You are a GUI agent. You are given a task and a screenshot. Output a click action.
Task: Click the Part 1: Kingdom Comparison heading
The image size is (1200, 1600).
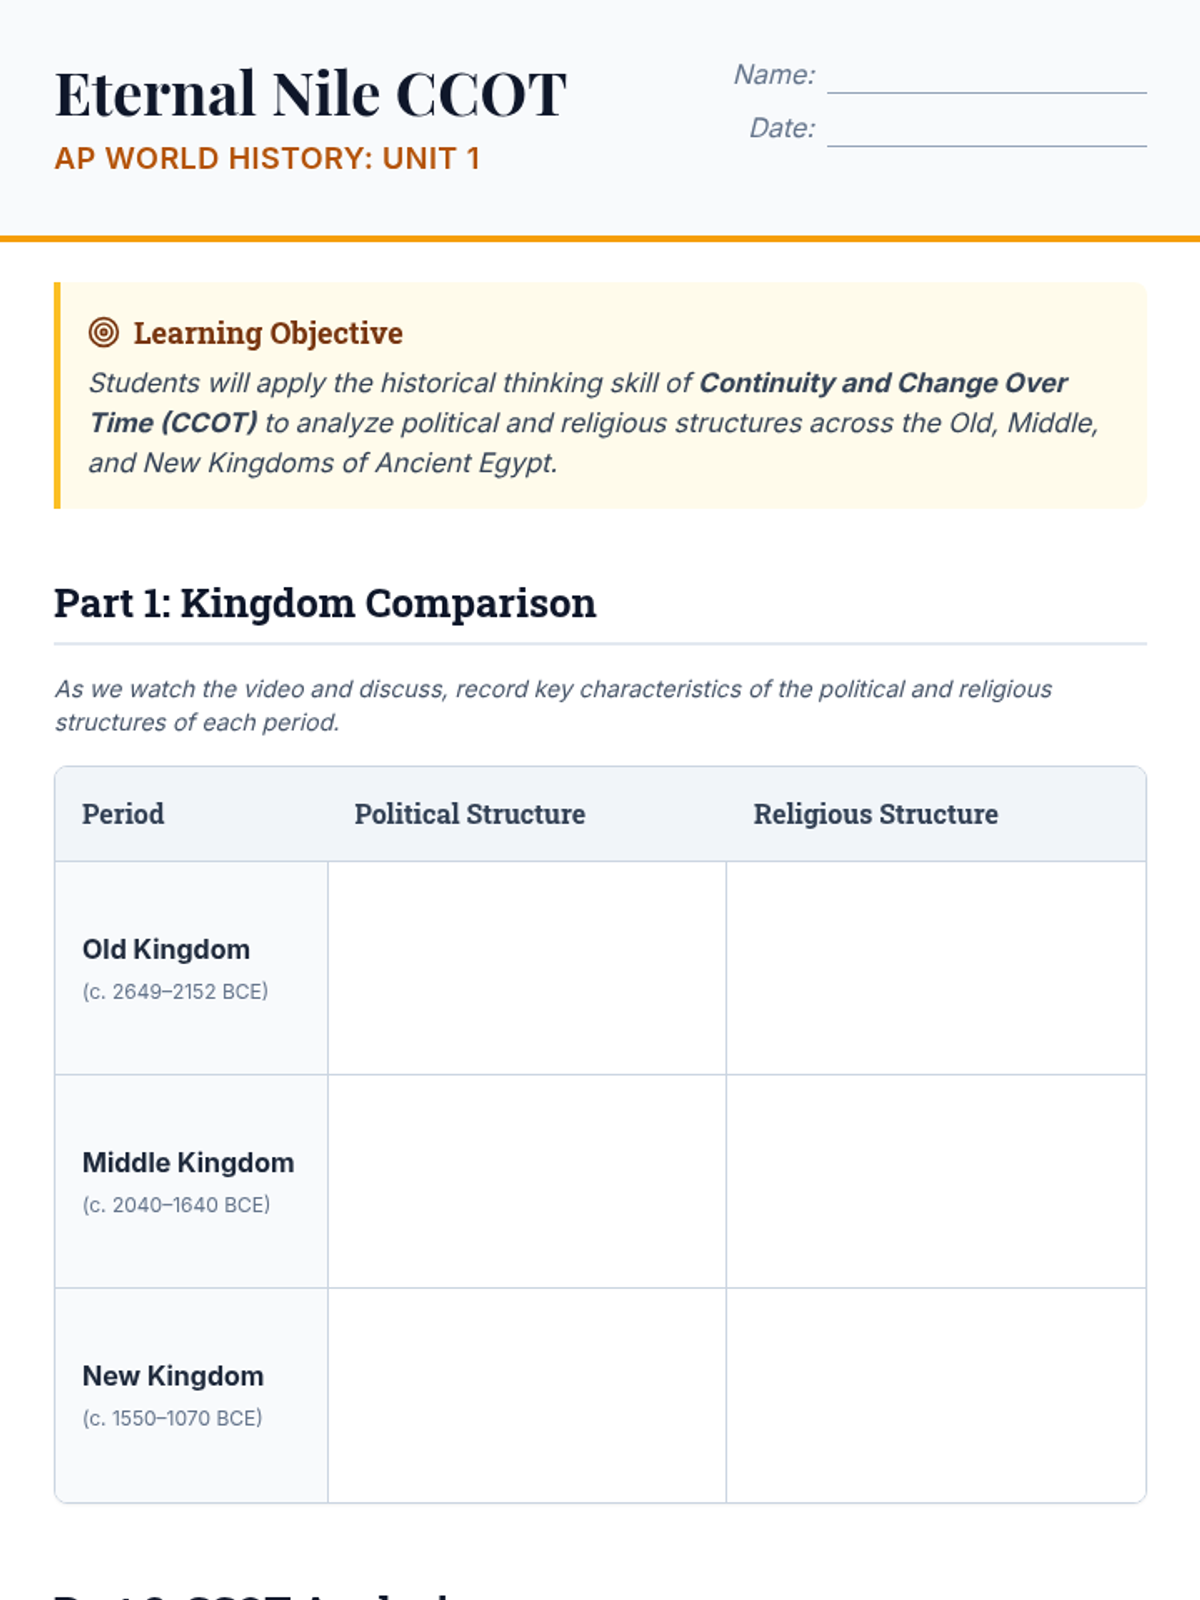click(325, 603)
